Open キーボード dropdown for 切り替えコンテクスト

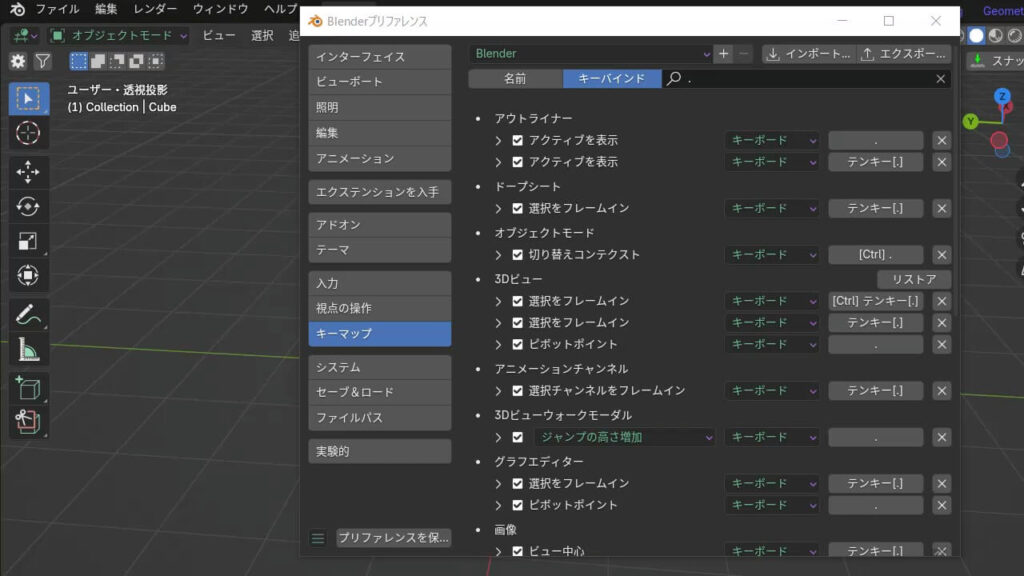773,255
